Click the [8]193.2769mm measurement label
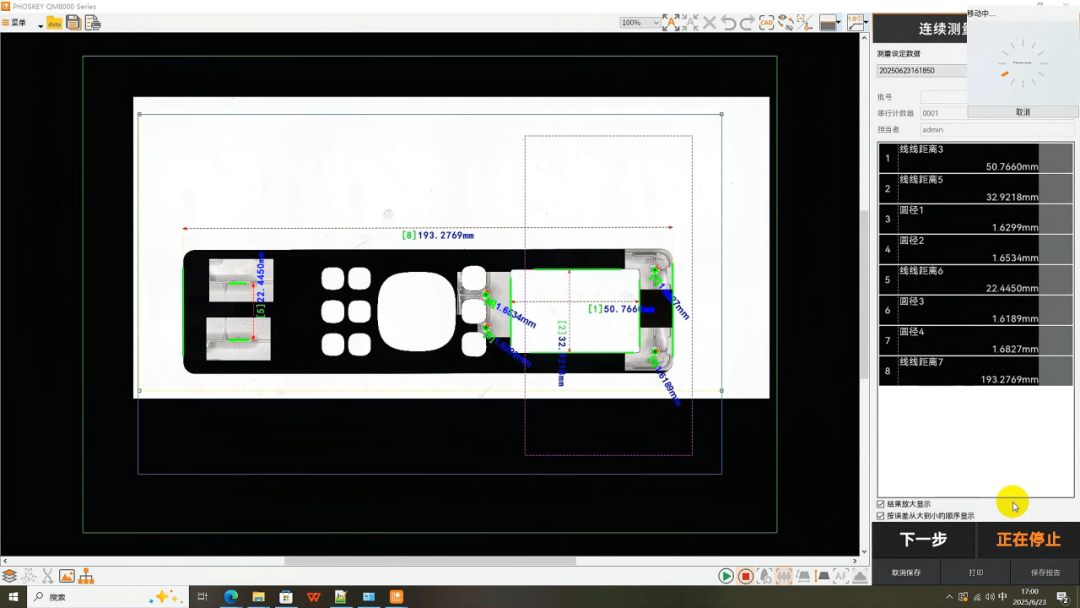 click(x=438, y=235)
